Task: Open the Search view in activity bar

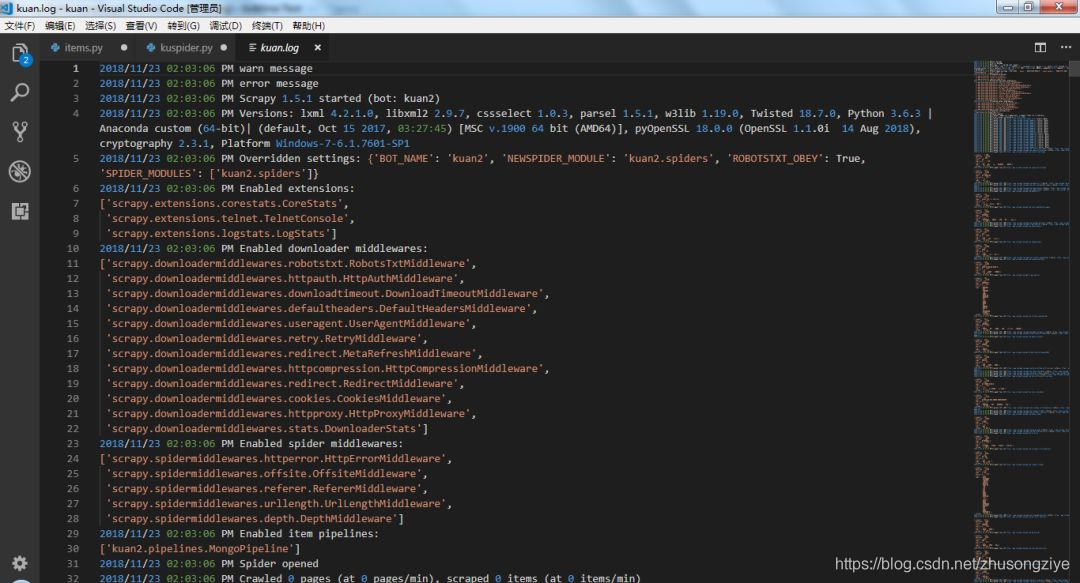Action: (x=20, y=92)
